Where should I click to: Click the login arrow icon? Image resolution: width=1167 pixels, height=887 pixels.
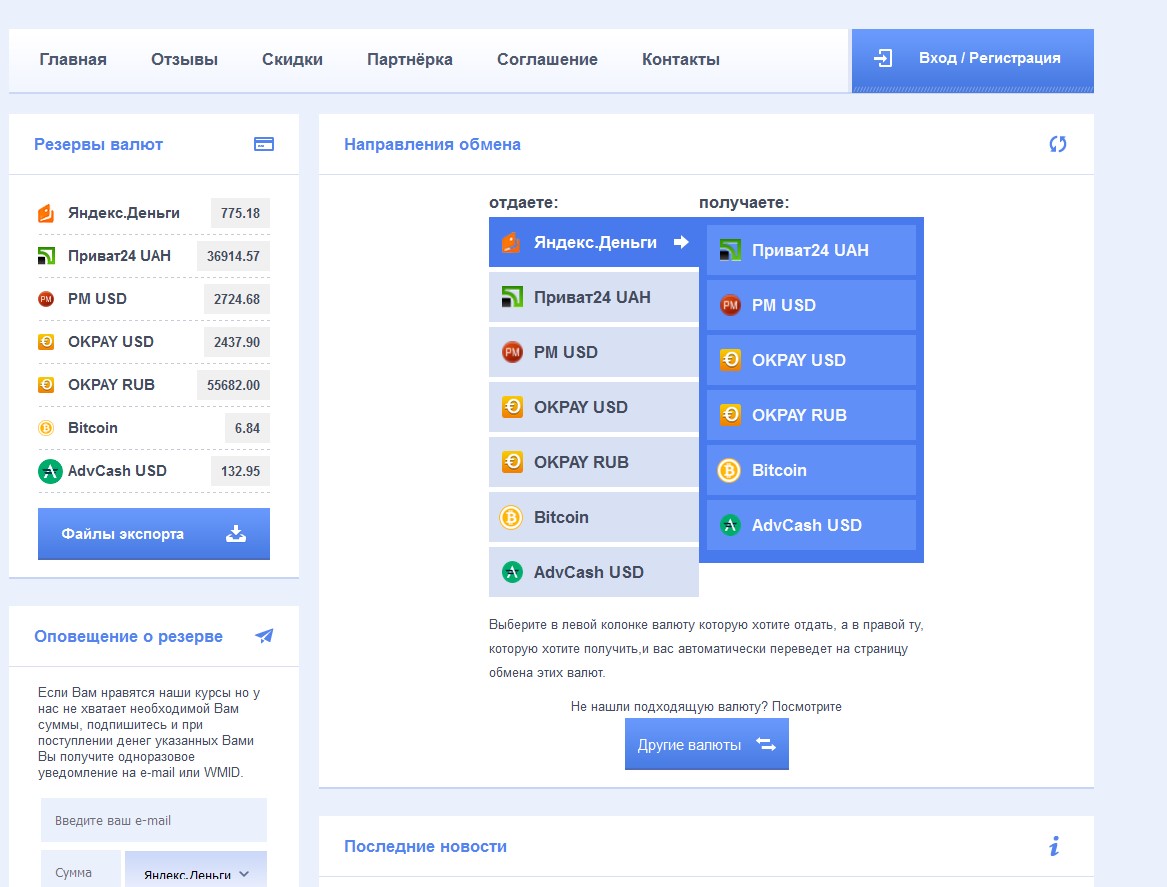[x=883, y=58]
